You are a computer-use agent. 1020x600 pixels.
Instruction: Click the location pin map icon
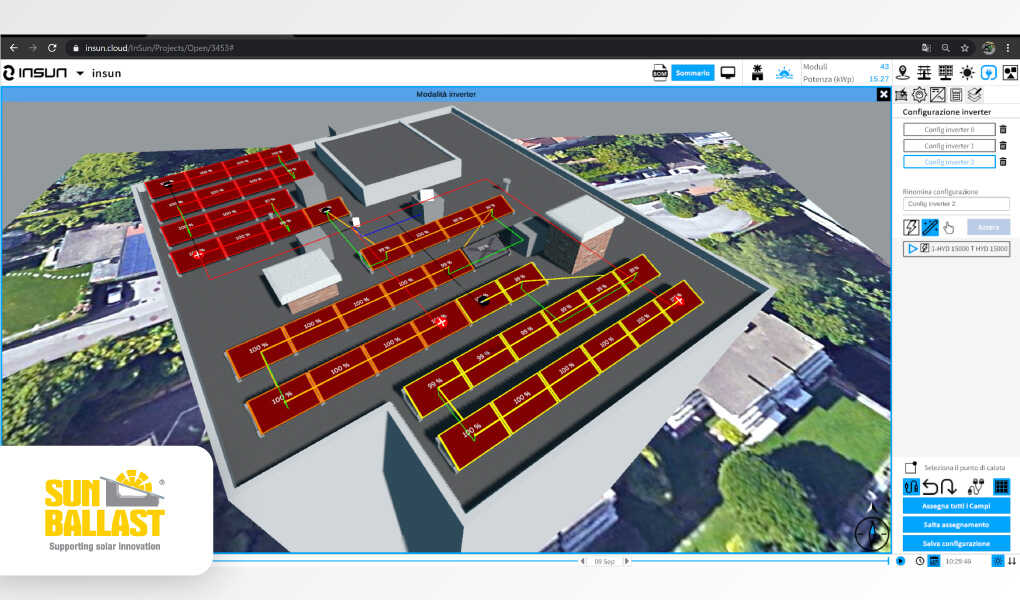click(x=903, y=72)
